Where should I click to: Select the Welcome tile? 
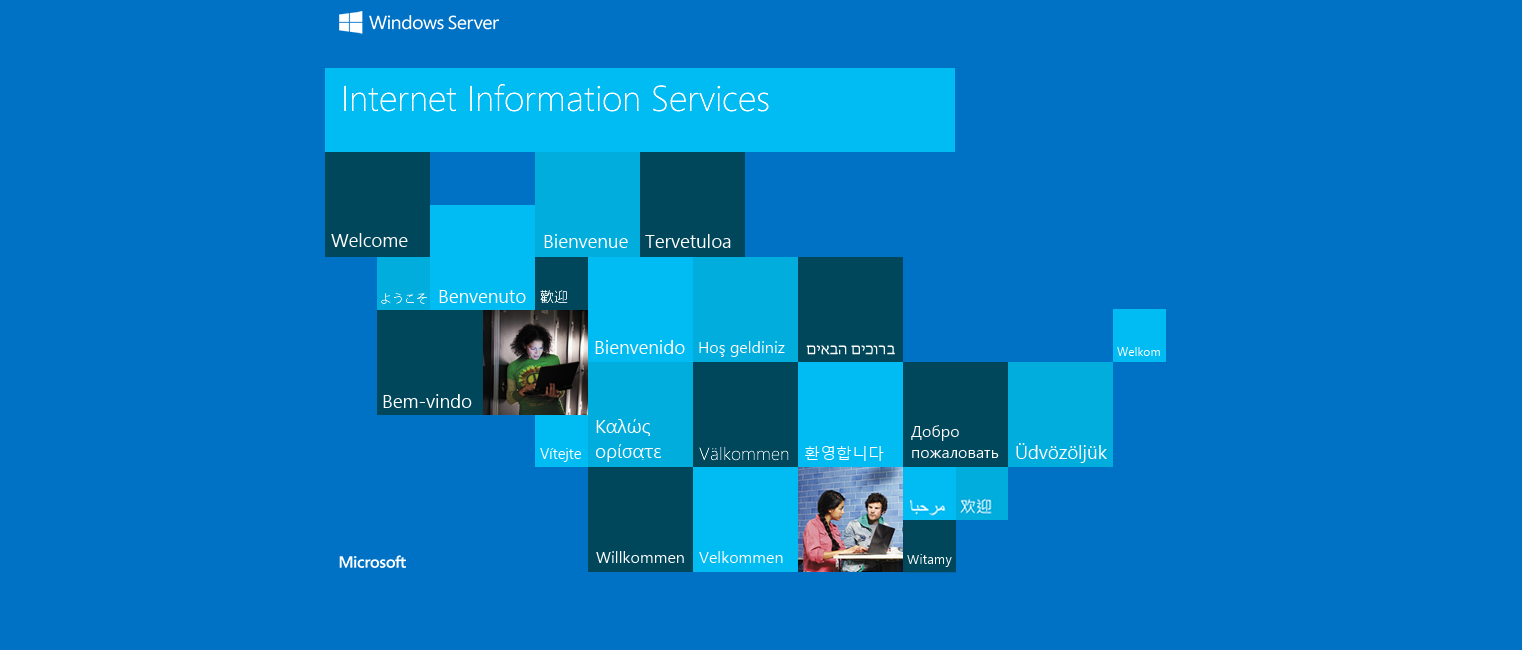pyautogui.click(x=377, y=205)
